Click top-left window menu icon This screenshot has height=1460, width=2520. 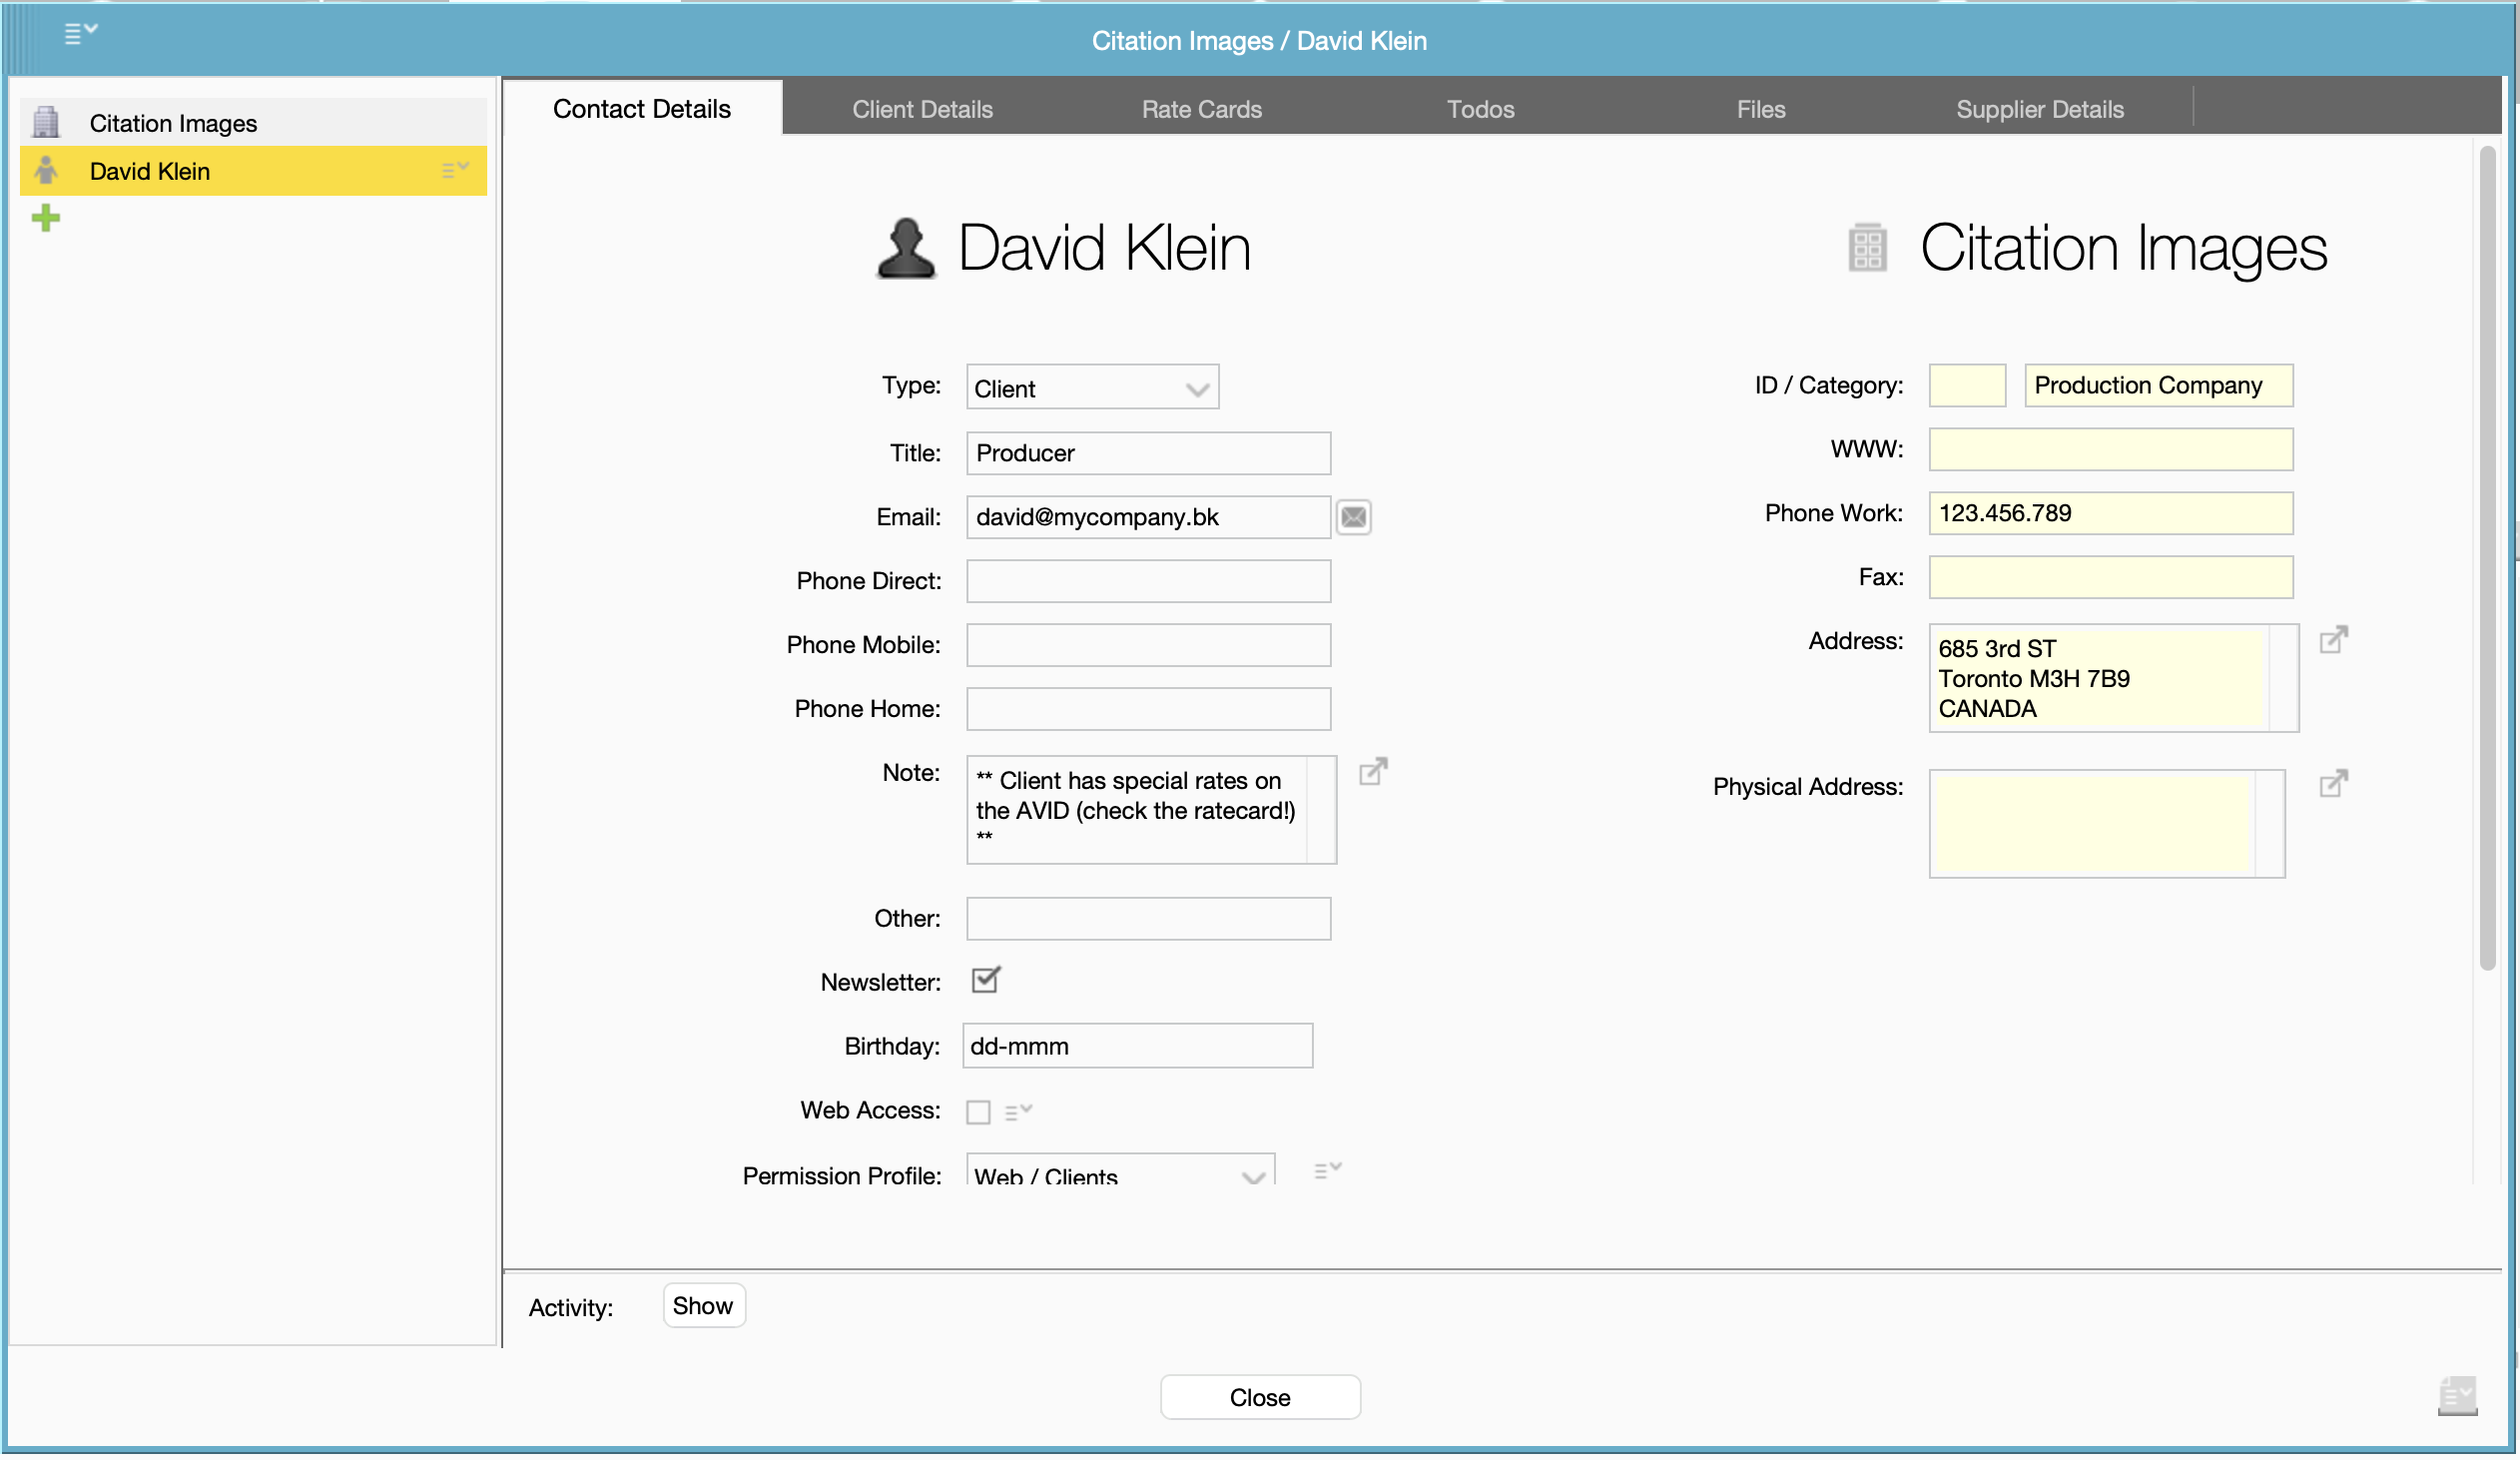click(x=80, y=33)
